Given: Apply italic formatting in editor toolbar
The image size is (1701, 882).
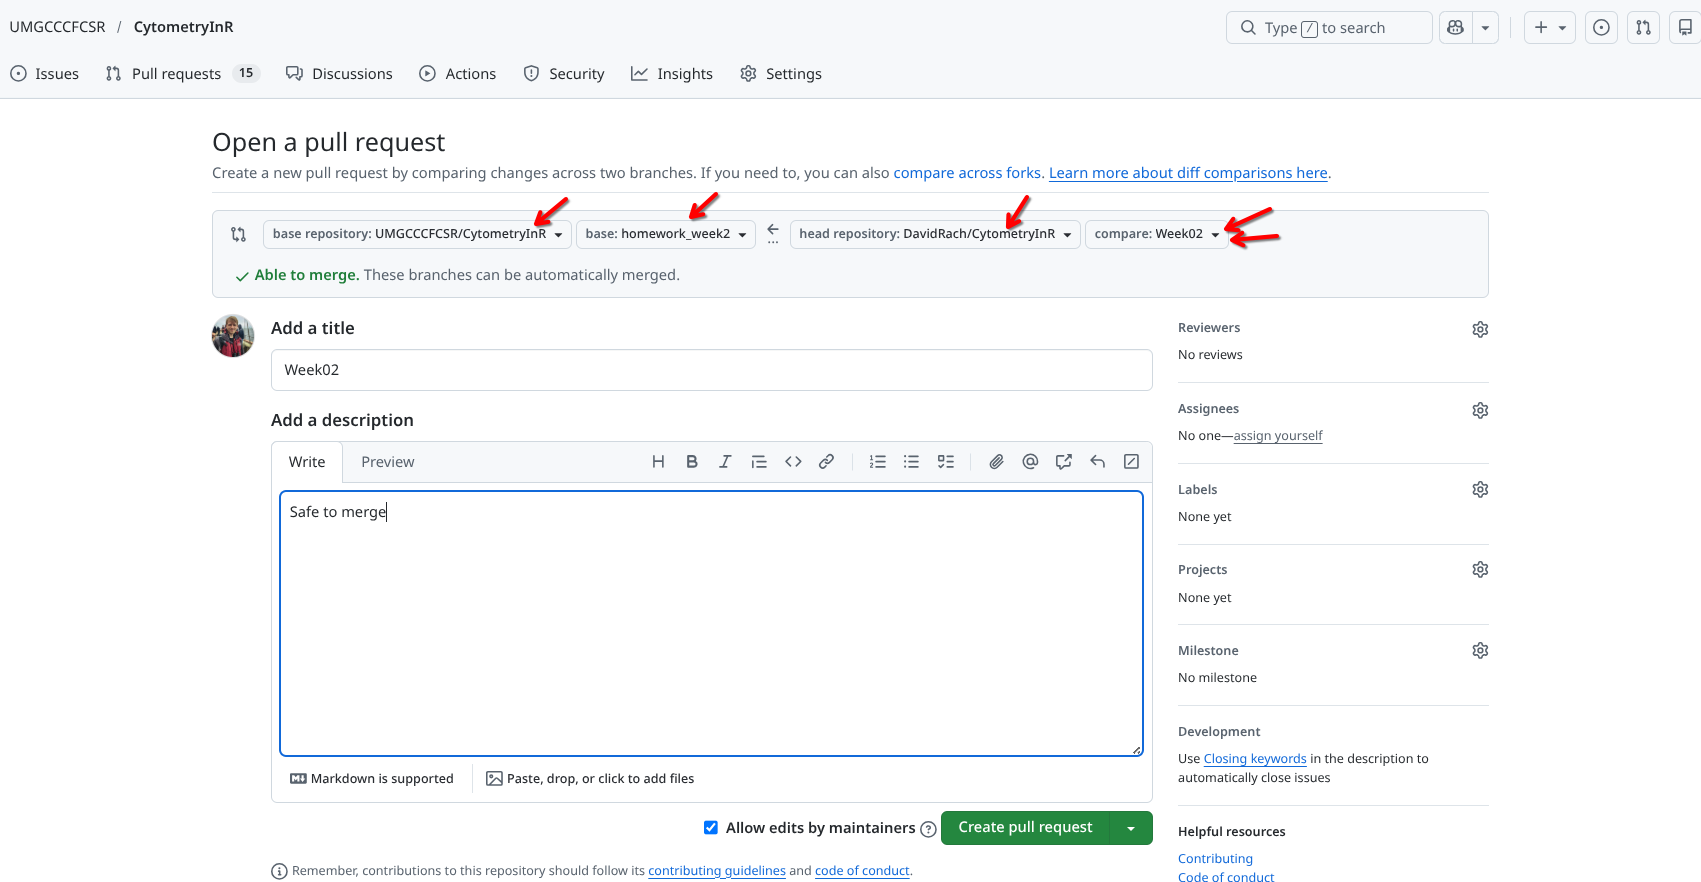Looking at the screenshot, I should [x=725, y=462].
